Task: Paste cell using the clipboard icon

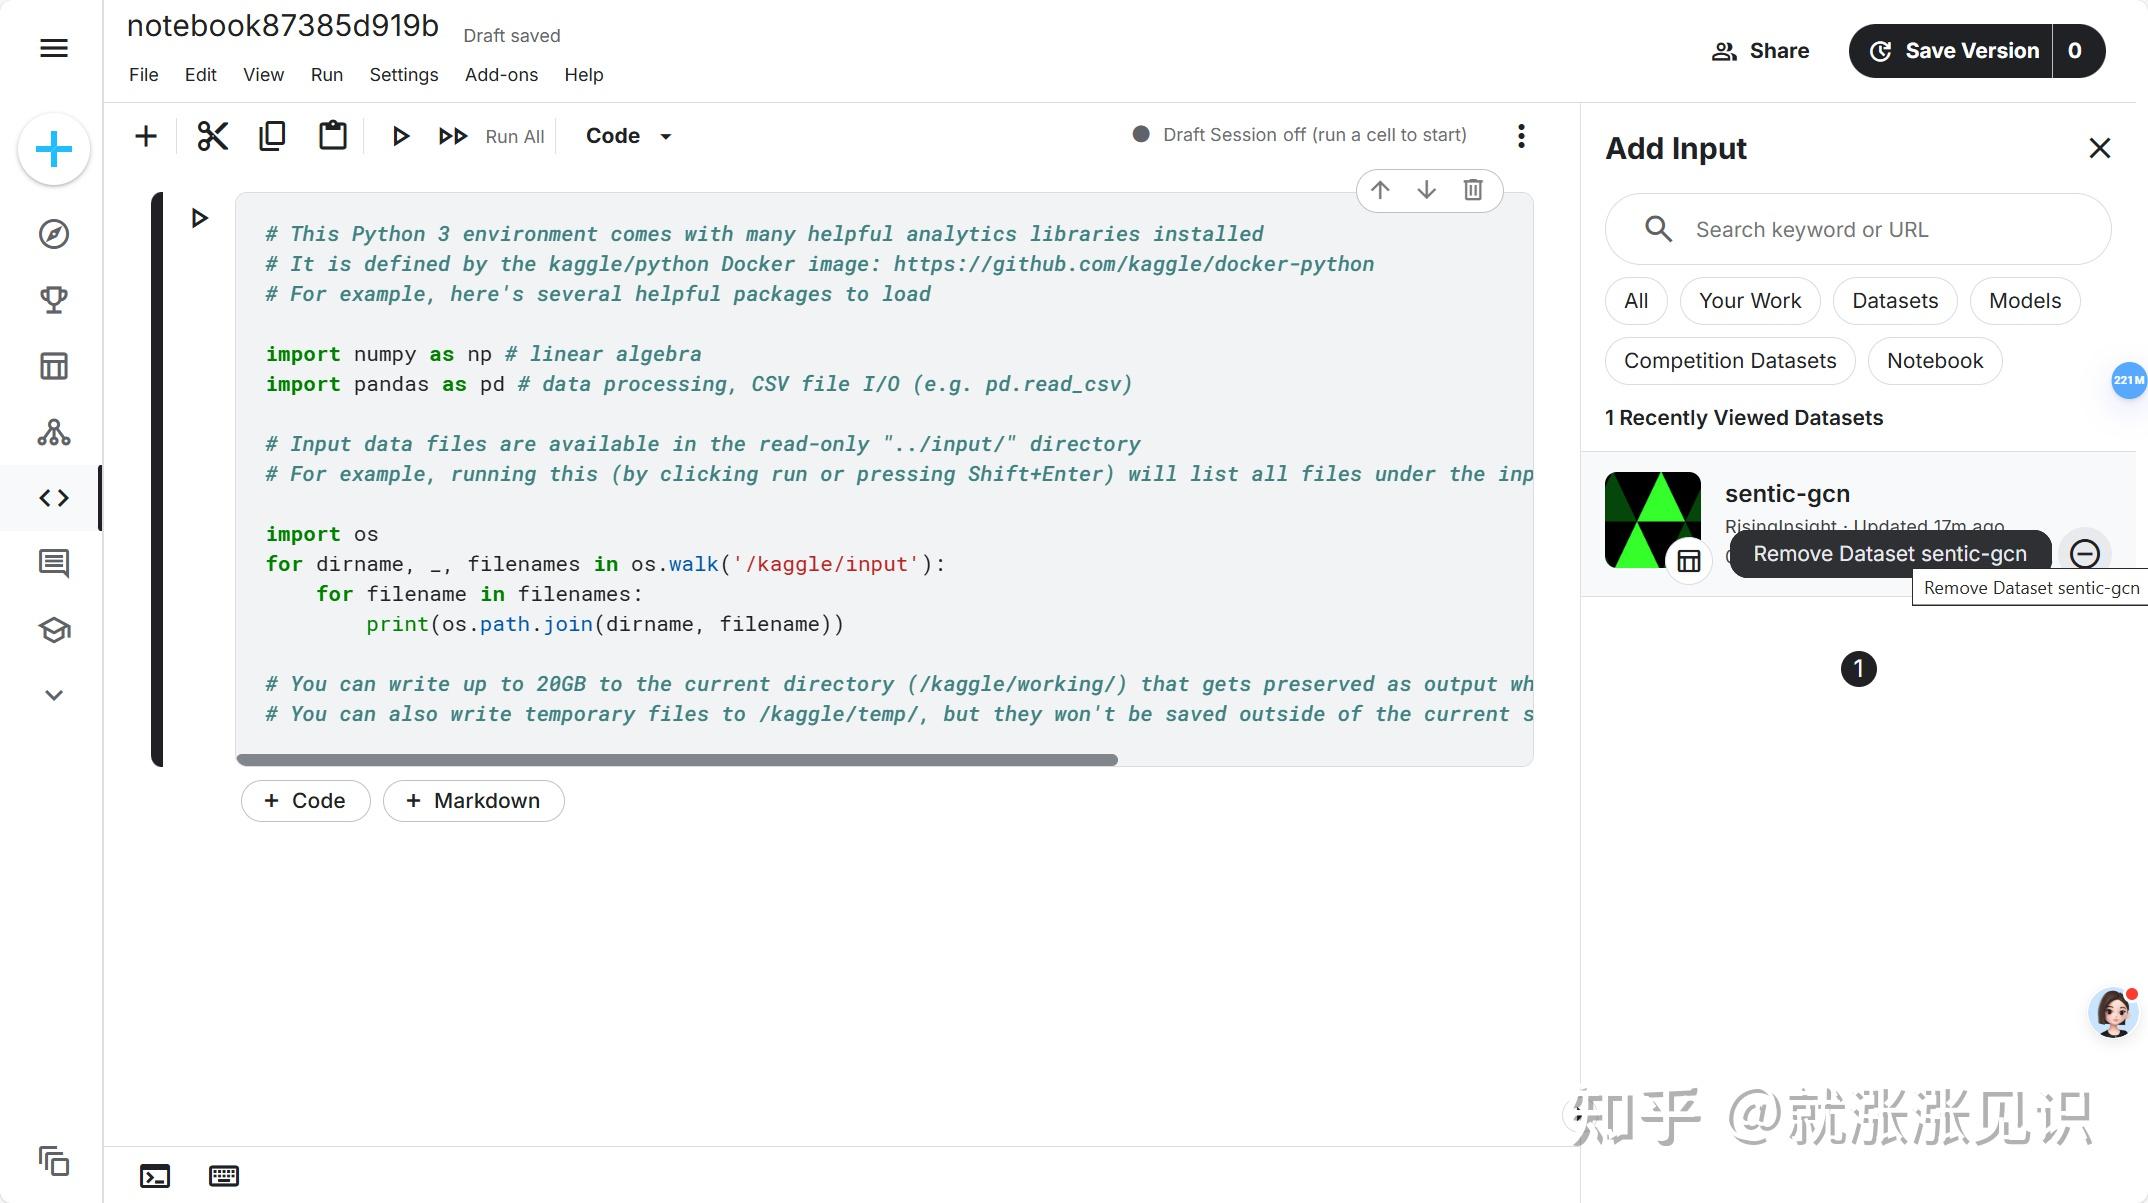Action: click(332, 135)
